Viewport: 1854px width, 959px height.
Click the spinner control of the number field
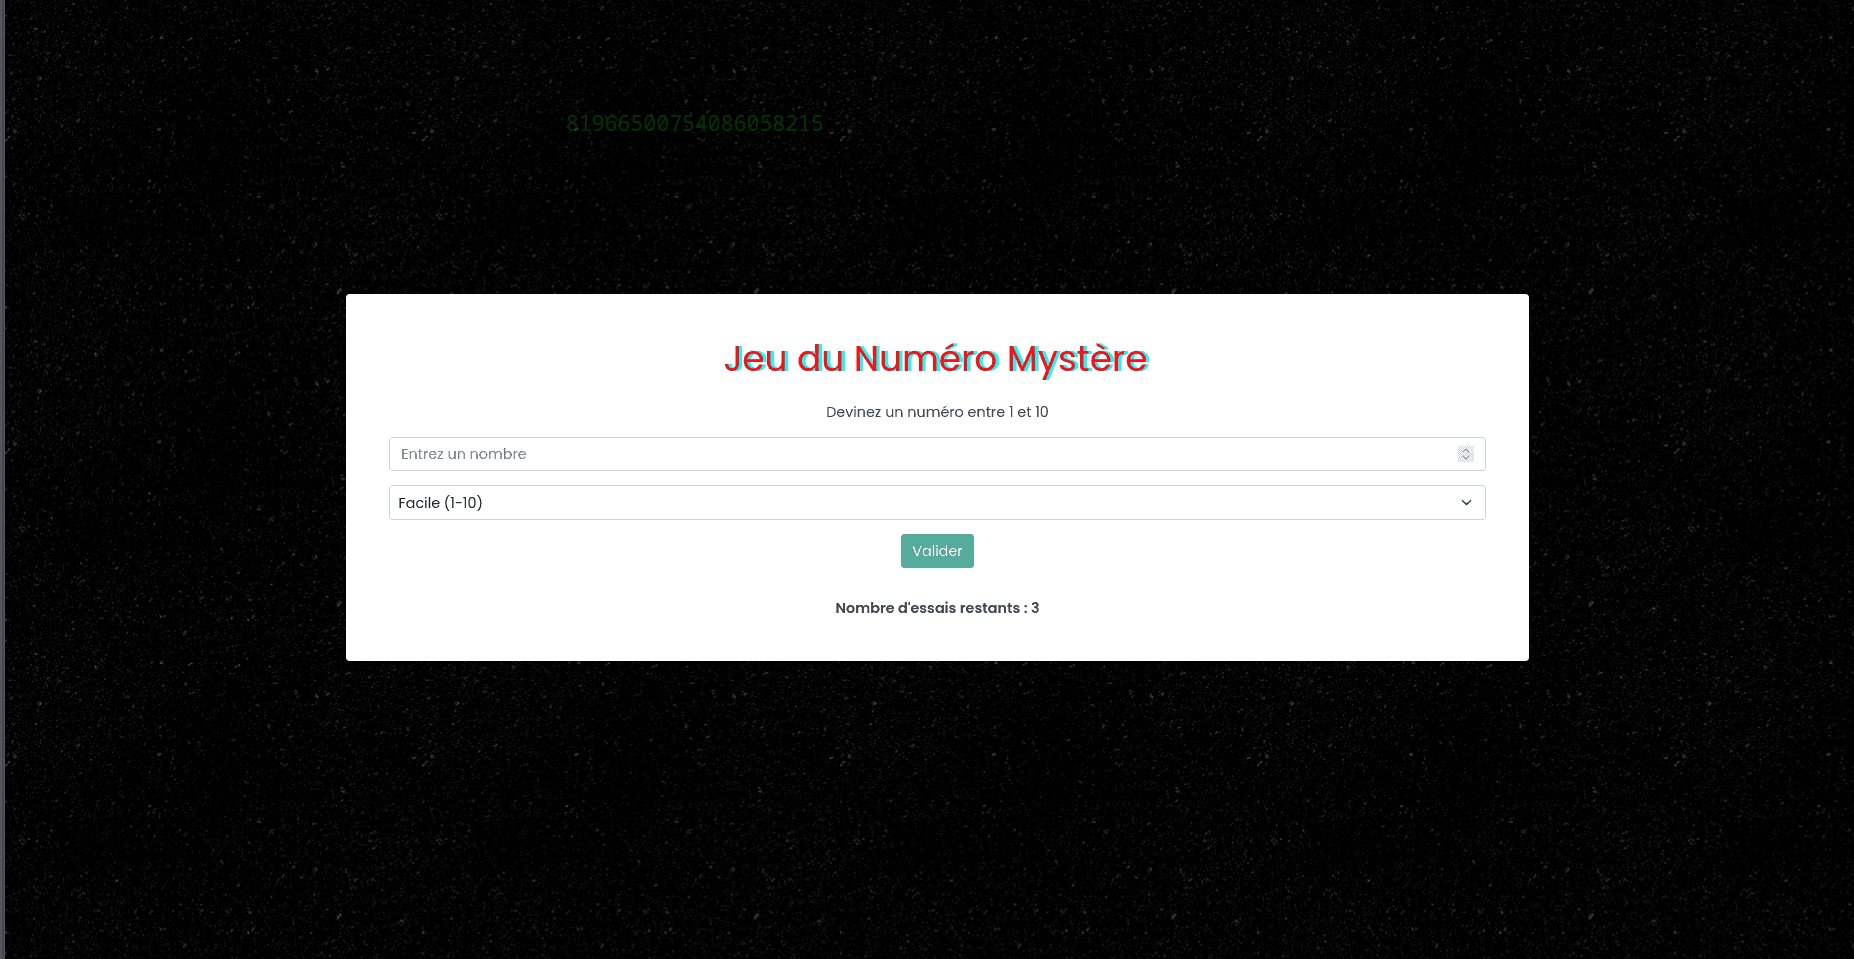pos(1465,453)
